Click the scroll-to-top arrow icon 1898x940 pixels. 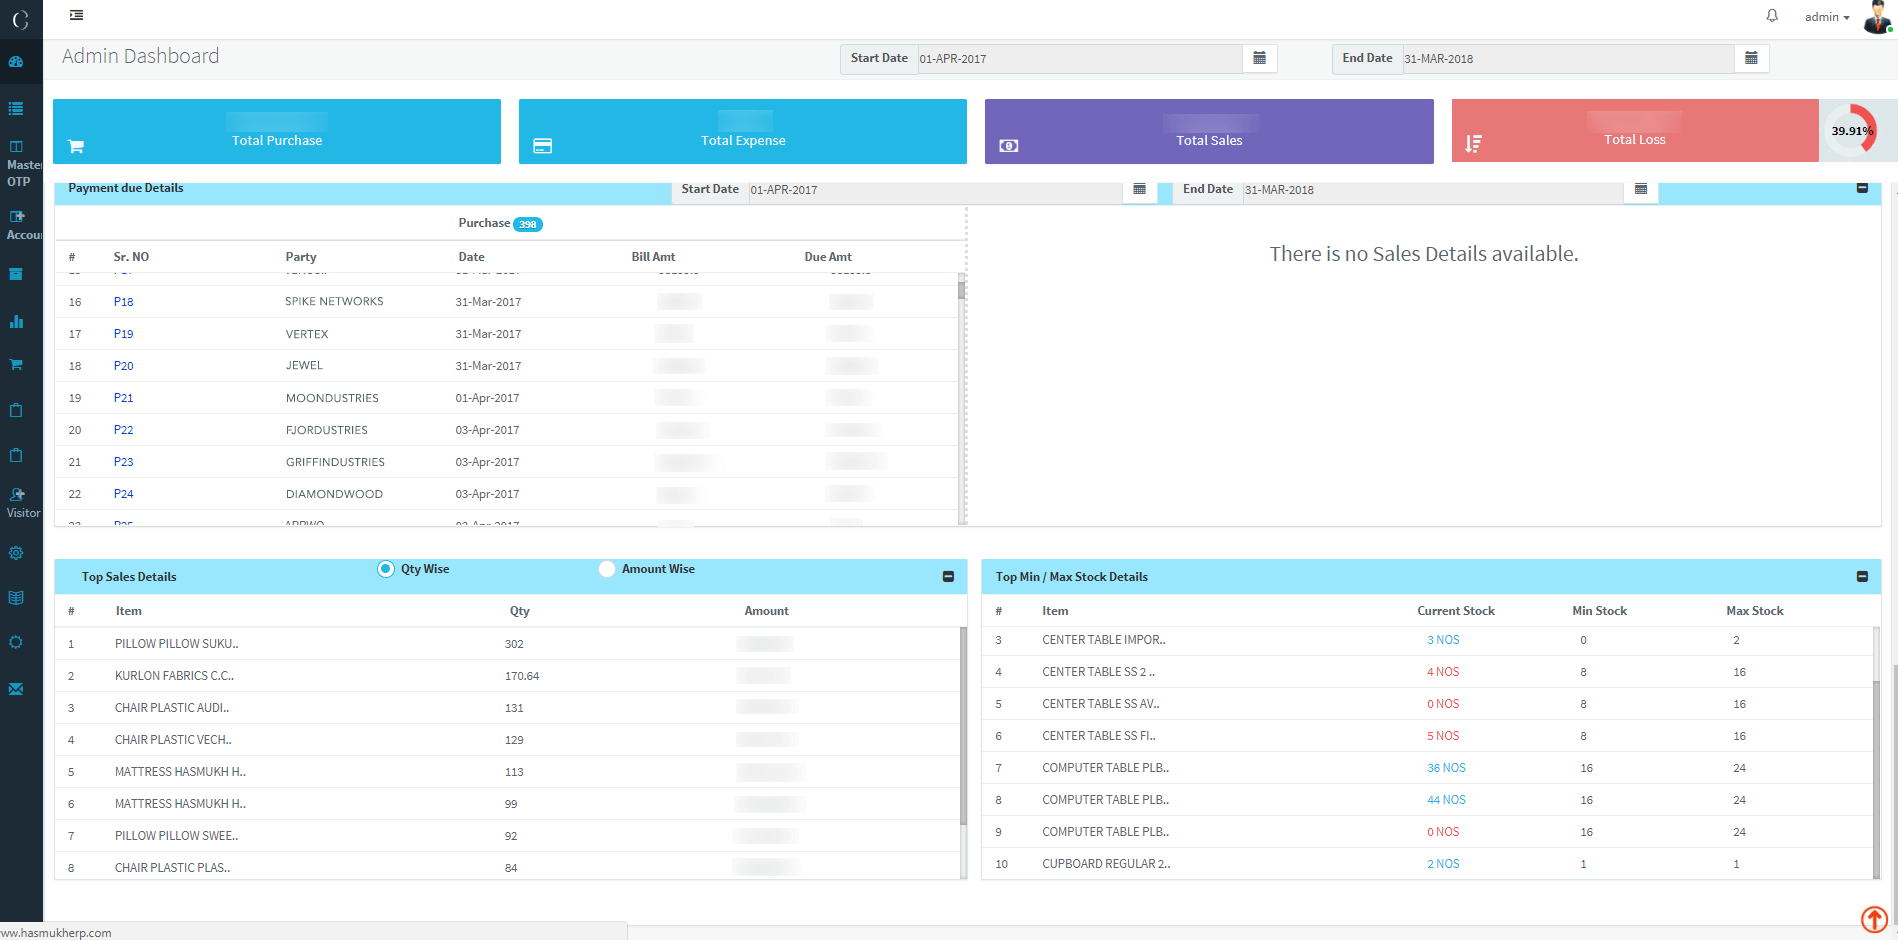pos(1874,918)
